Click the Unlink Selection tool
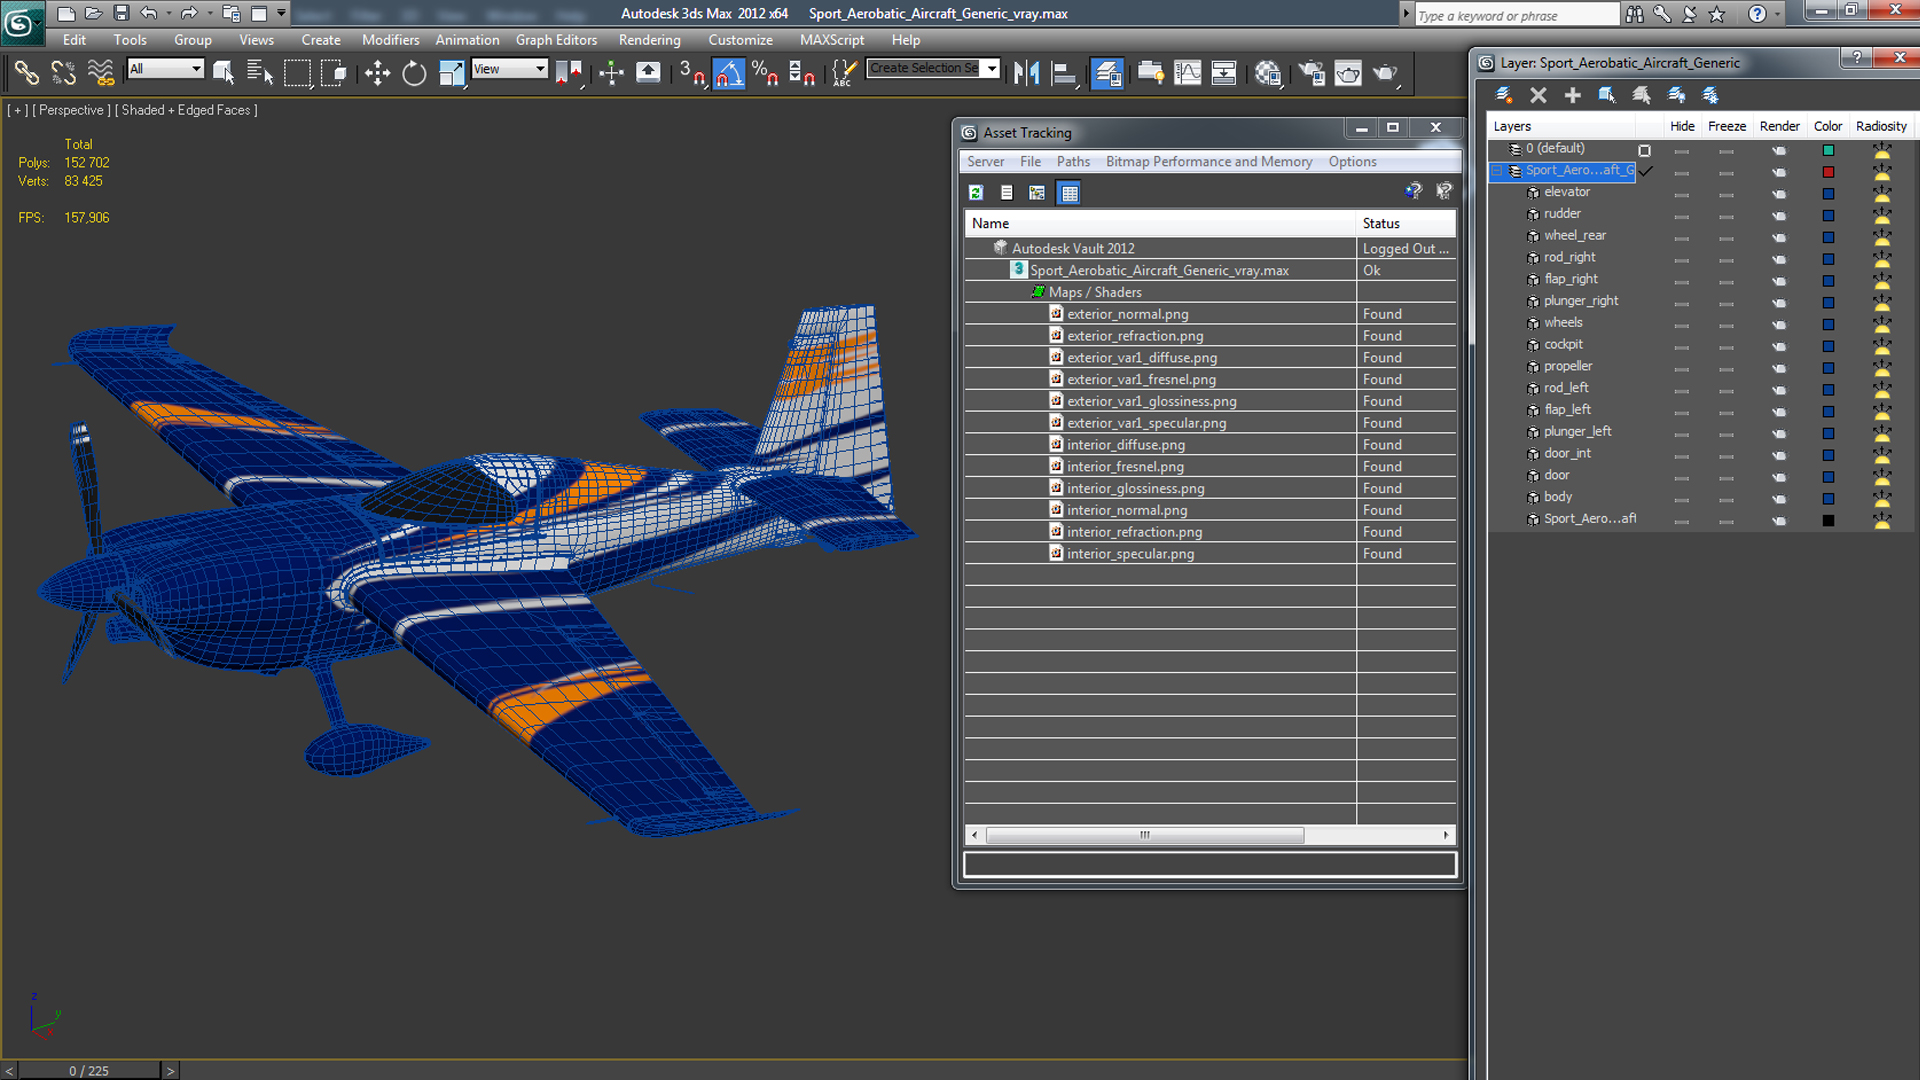 (63, 72)
